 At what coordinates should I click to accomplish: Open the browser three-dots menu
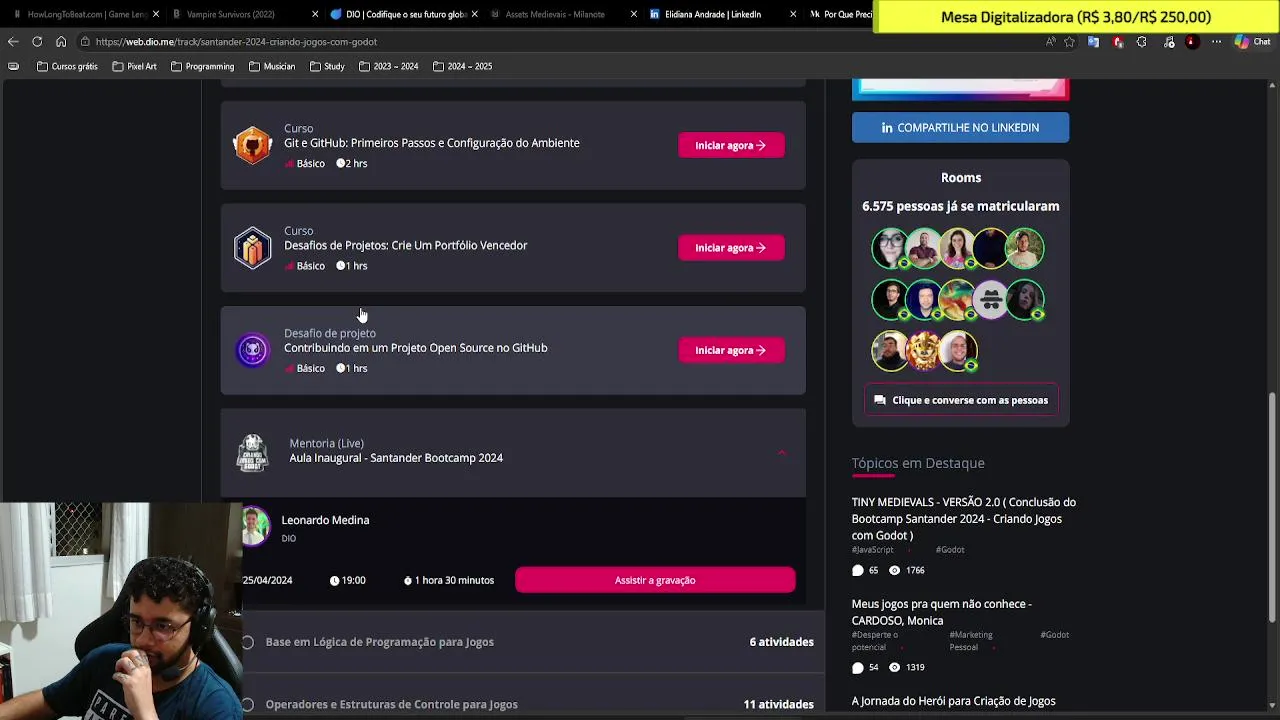point(1216,42)
